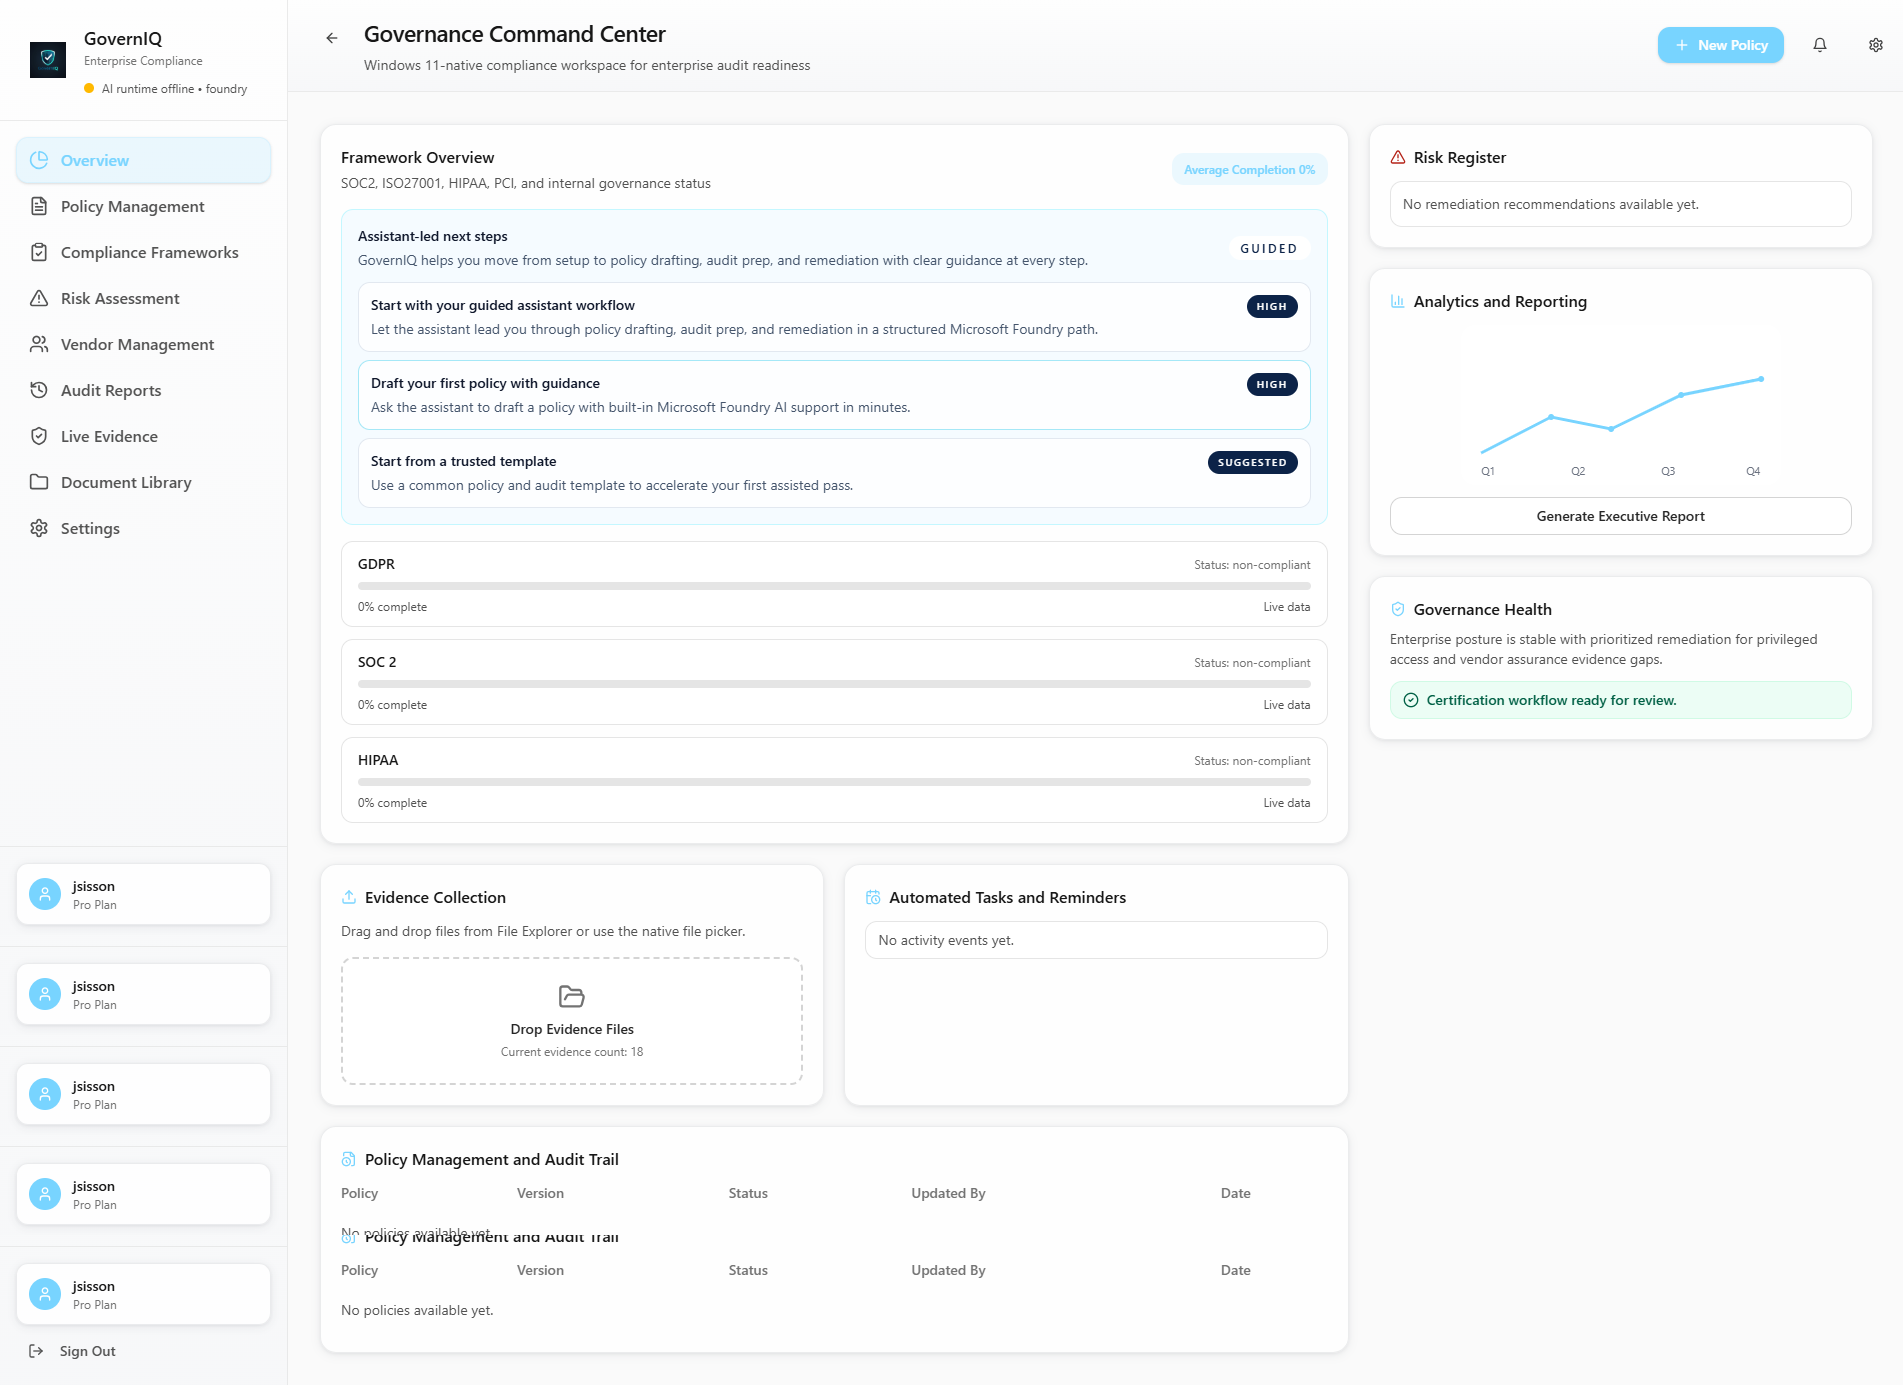
Task: Click the Analytics and Reporting bar chart icon
Action: click(1398, 301)
